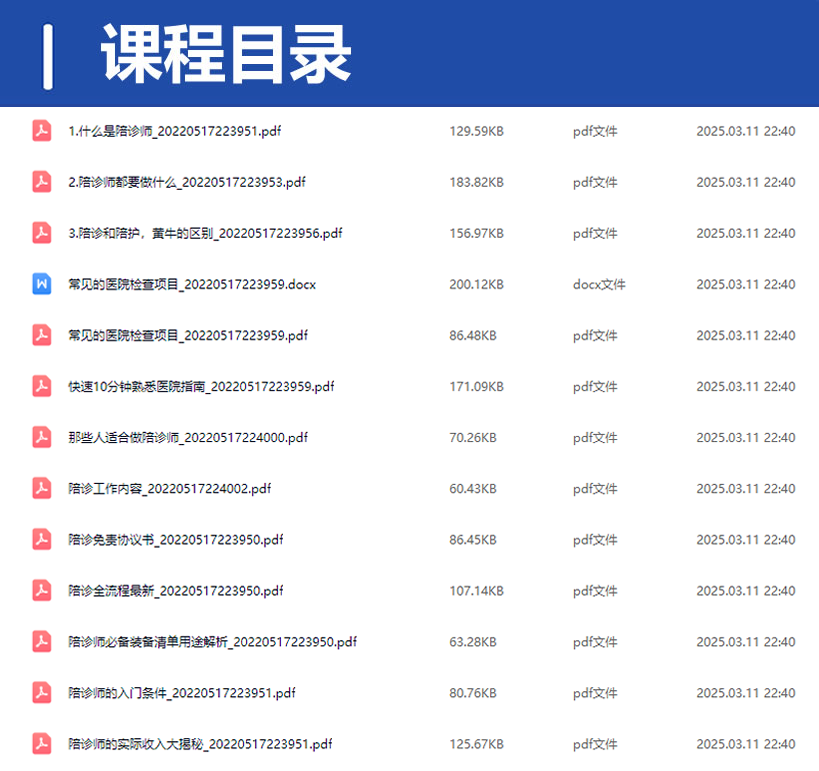This screenshot has height=771, width=819.
Task: Click the 200.12KB size value
Action: pyautogui.click(x=476, y=285)
